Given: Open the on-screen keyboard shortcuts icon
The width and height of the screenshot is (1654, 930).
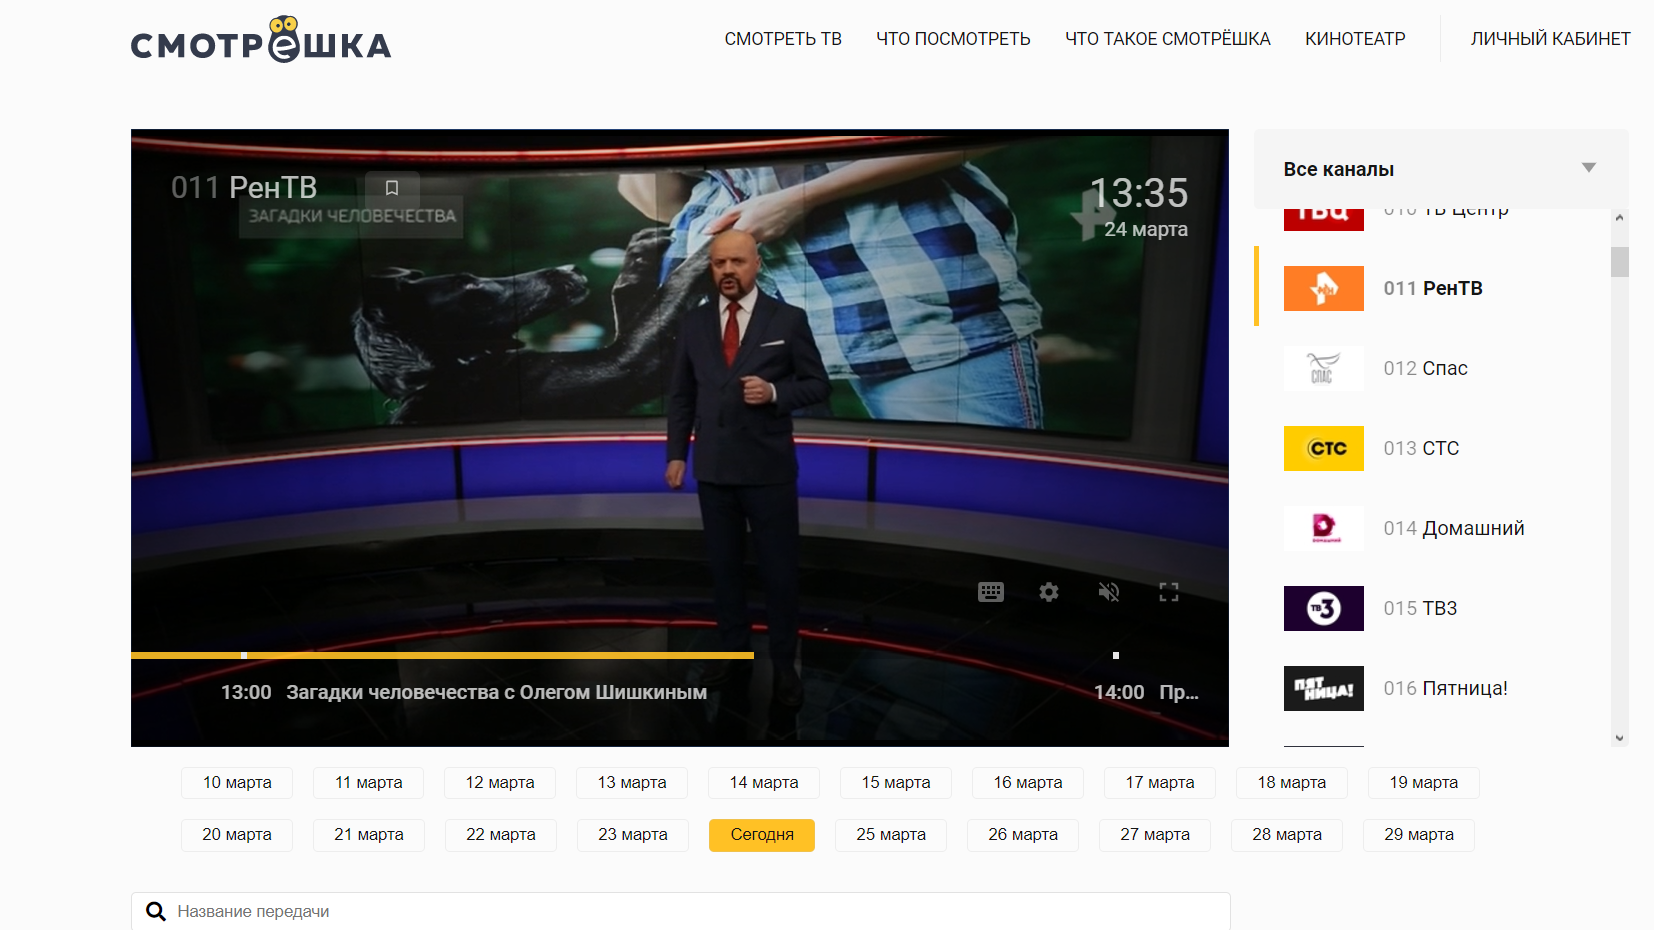Looking at the screenshot, I should coord(991,592).
